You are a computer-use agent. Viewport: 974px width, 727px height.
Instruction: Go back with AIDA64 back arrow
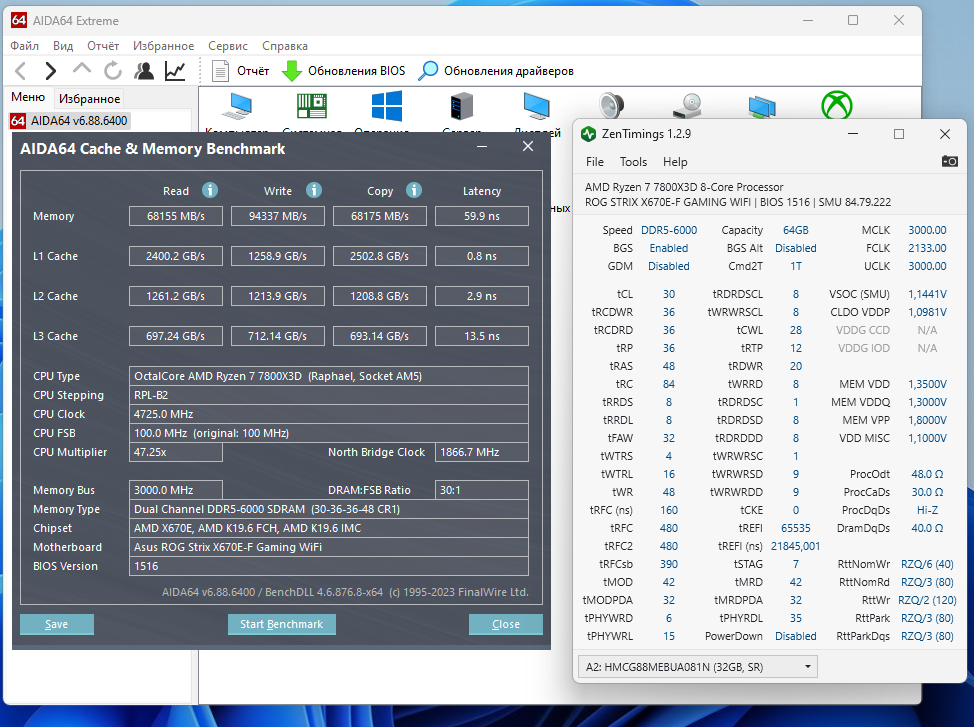pos(20,71)
